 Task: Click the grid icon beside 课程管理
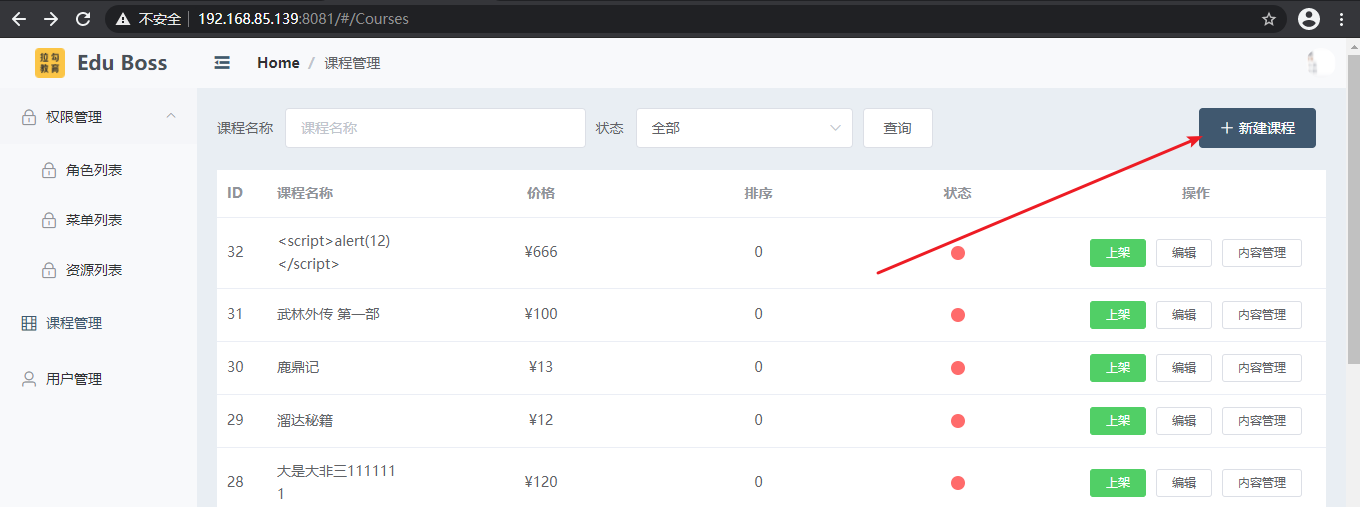(30, 323)
